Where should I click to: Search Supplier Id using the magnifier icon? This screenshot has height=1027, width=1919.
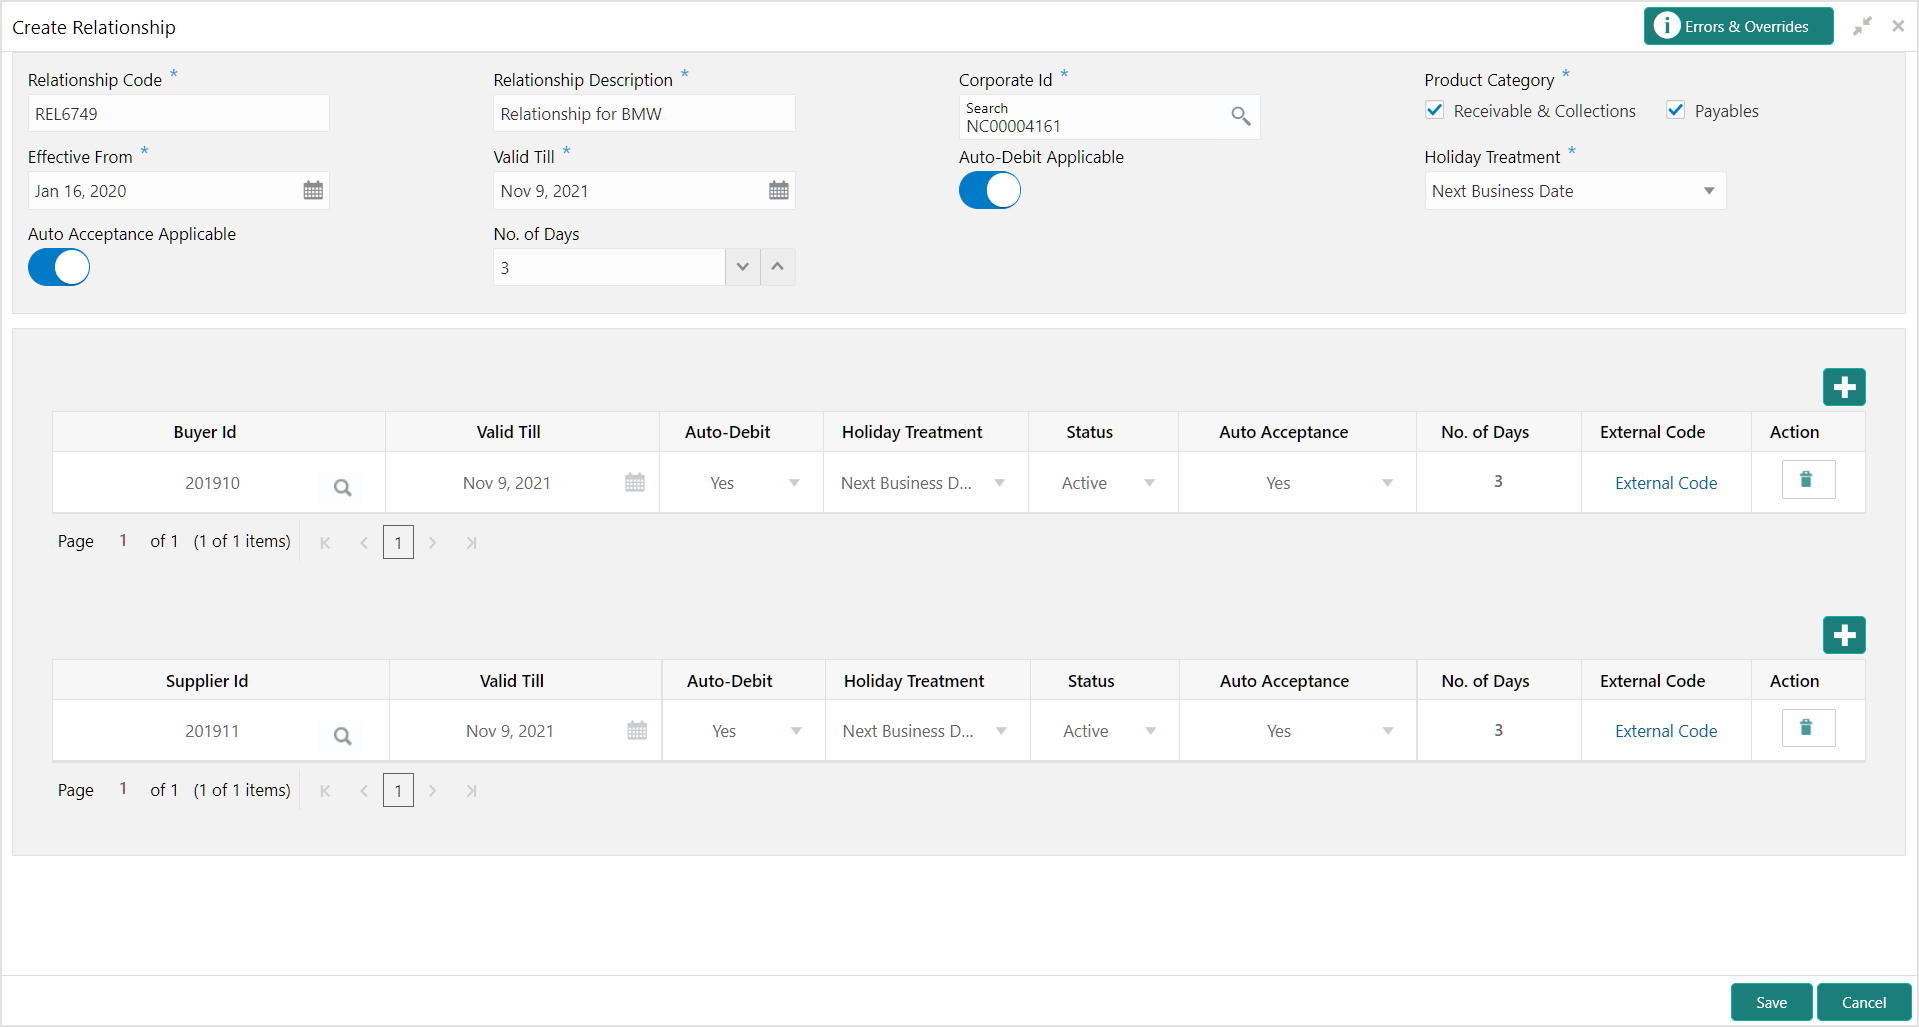click(x=342, y=736)
